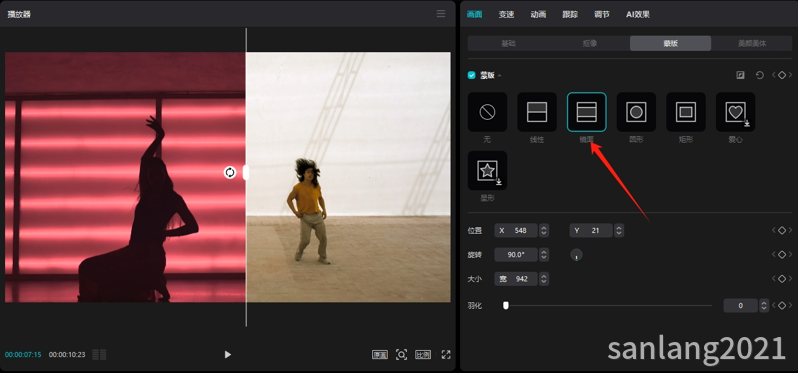Click the 羽化 feather slider handle

pos(505,305)
